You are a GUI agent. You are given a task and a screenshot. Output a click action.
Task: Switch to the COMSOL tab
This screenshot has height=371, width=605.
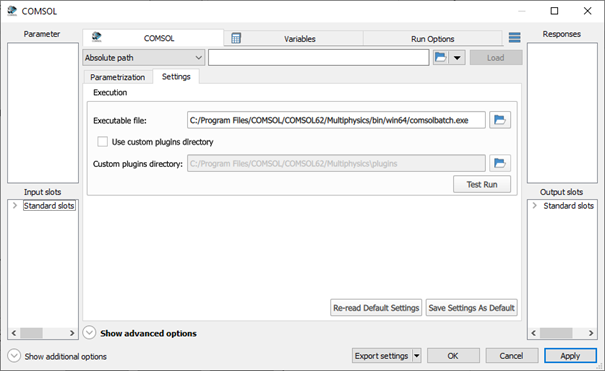(x=153, y=38)
